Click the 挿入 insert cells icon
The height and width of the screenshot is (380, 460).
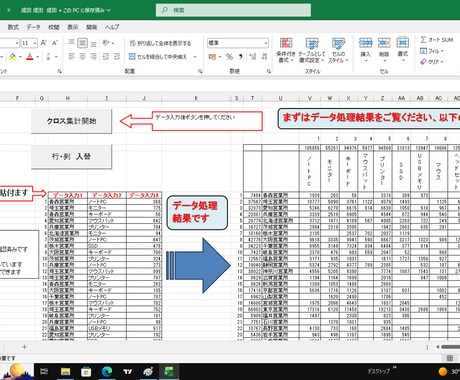click(365, 43)
